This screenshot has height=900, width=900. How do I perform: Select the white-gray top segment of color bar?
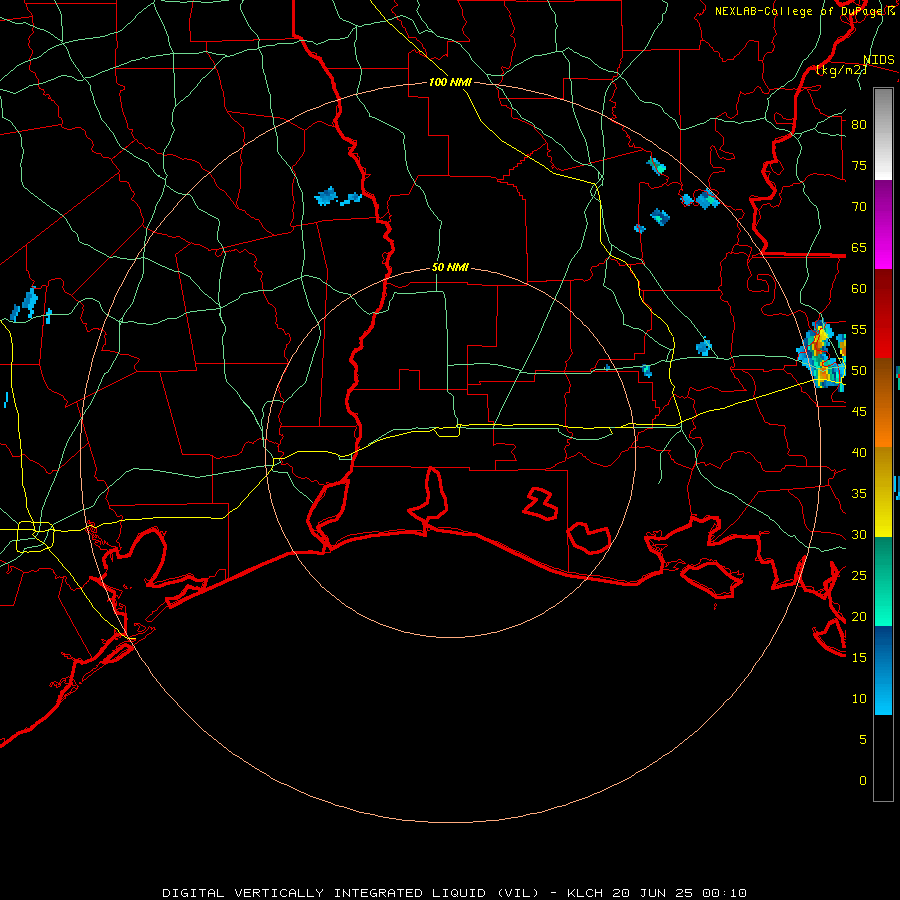click(x=883, y=134)
